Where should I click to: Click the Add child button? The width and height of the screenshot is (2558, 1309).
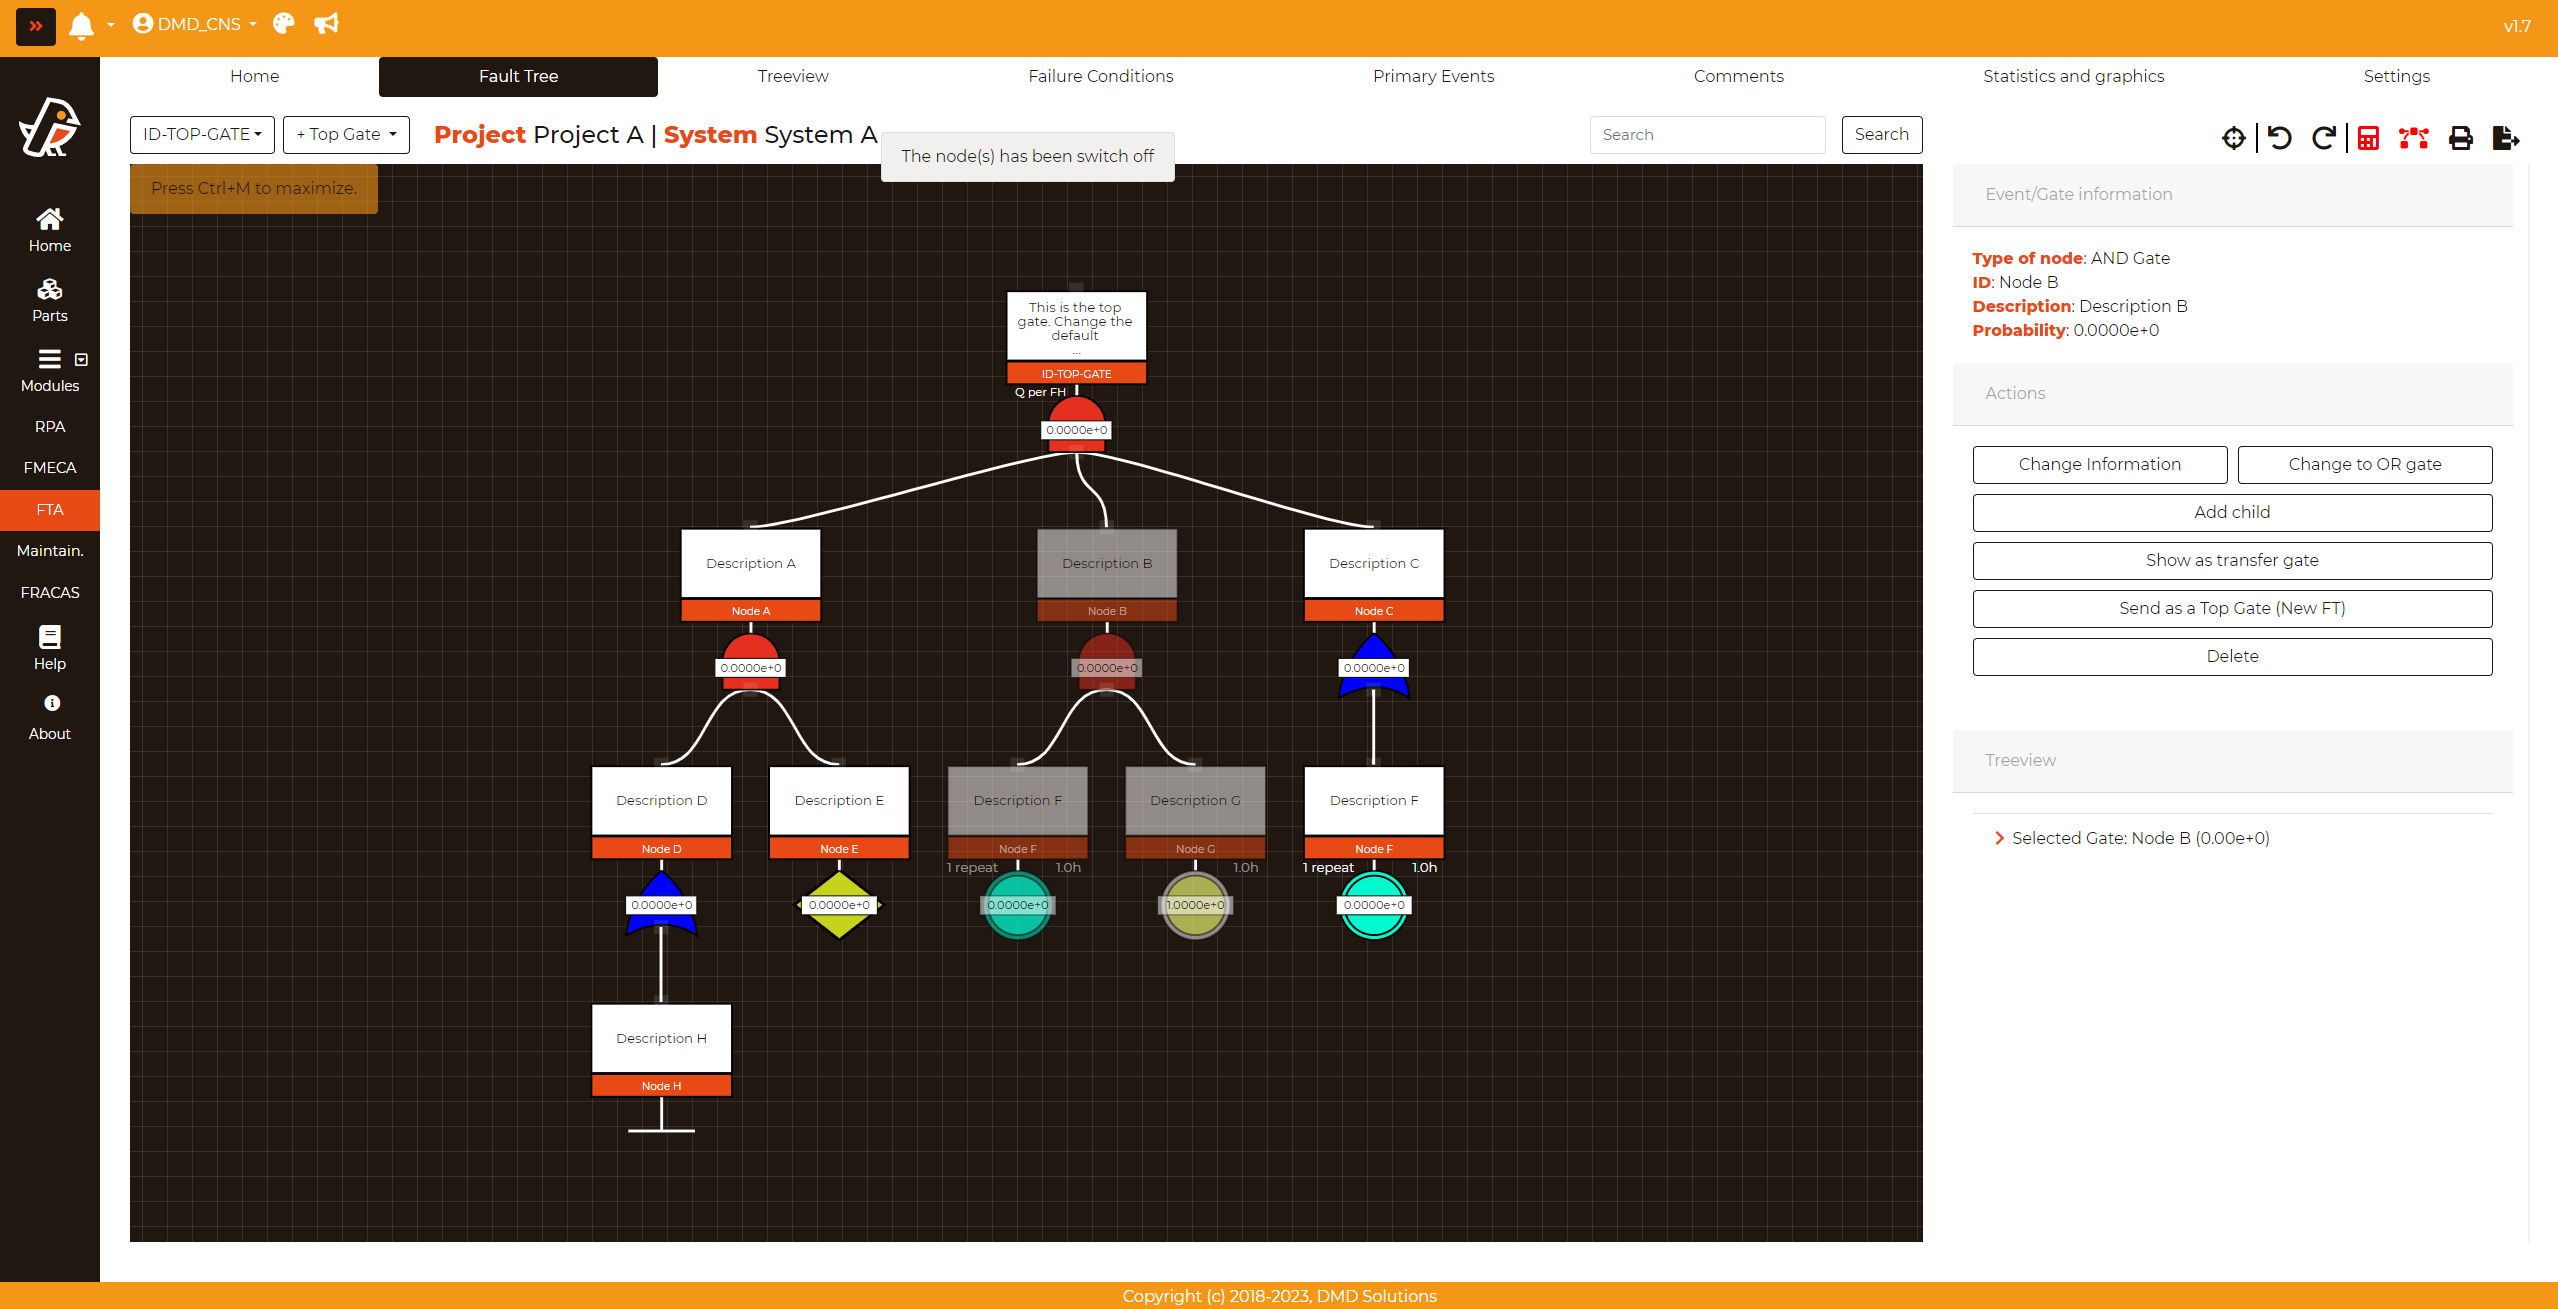(2231, 512)
